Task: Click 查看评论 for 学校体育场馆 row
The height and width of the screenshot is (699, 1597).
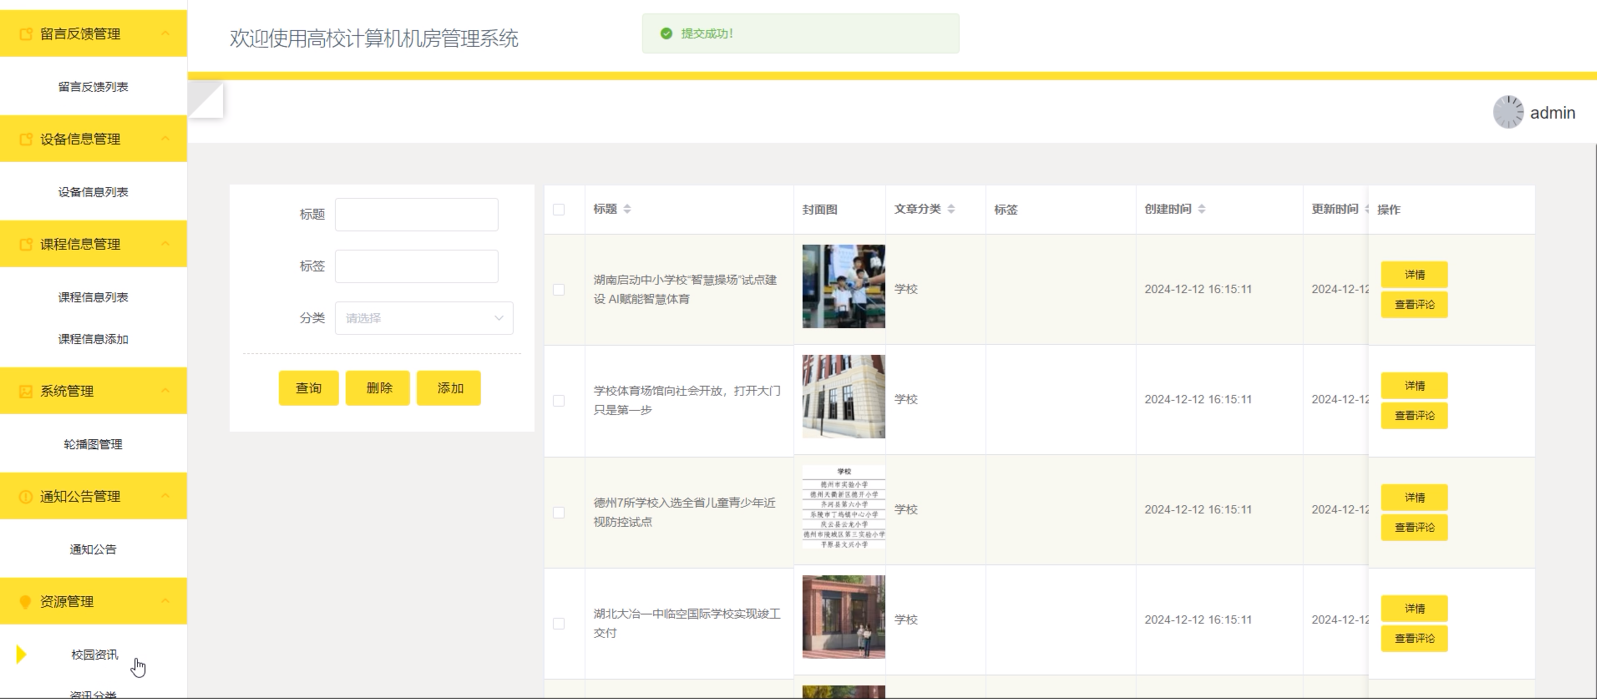Action: click(1414, 416)
